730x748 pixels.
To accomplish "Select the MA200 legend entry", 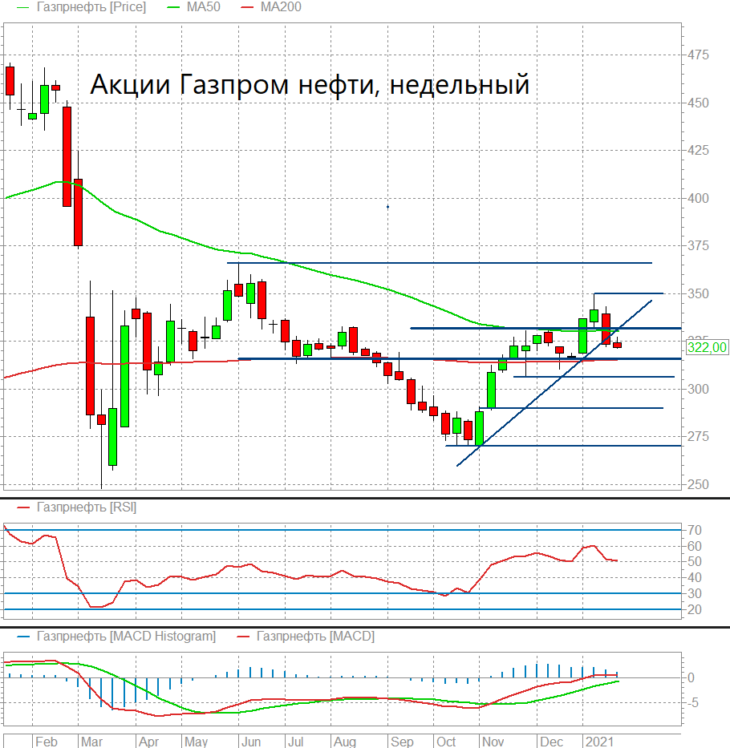I will pos(281,7).
